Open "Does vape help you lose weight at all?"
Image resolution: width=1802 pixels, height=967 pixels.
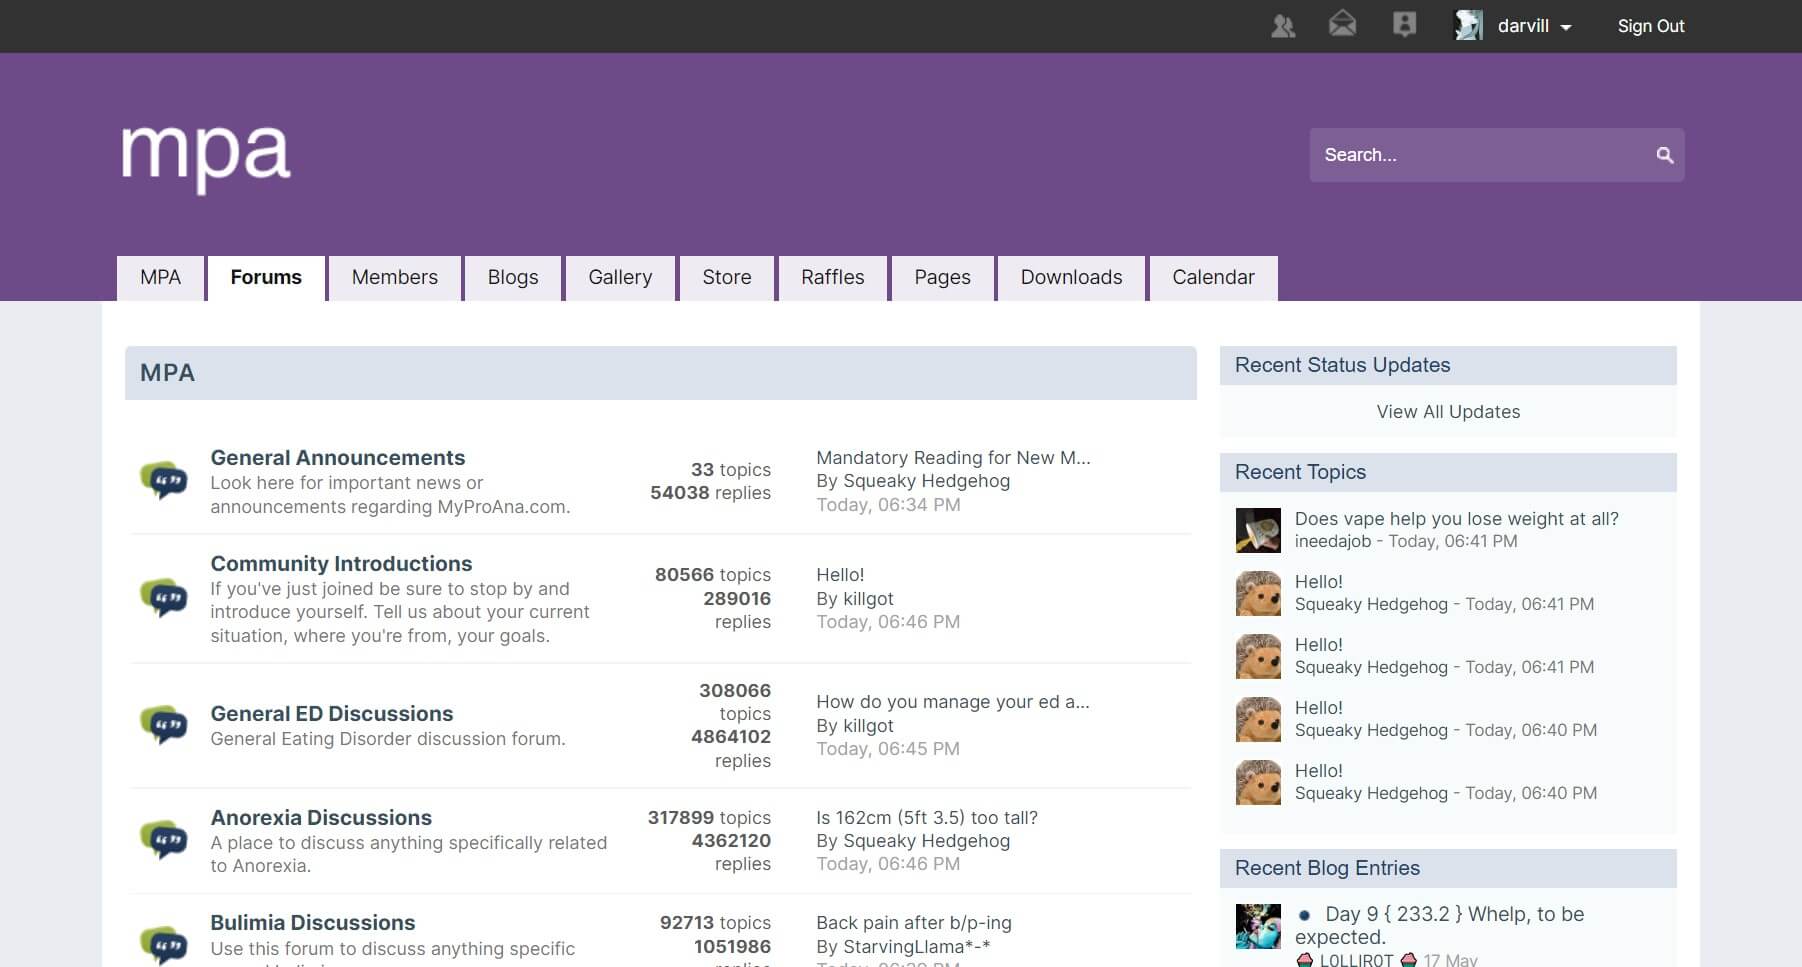click(1456, 519)
